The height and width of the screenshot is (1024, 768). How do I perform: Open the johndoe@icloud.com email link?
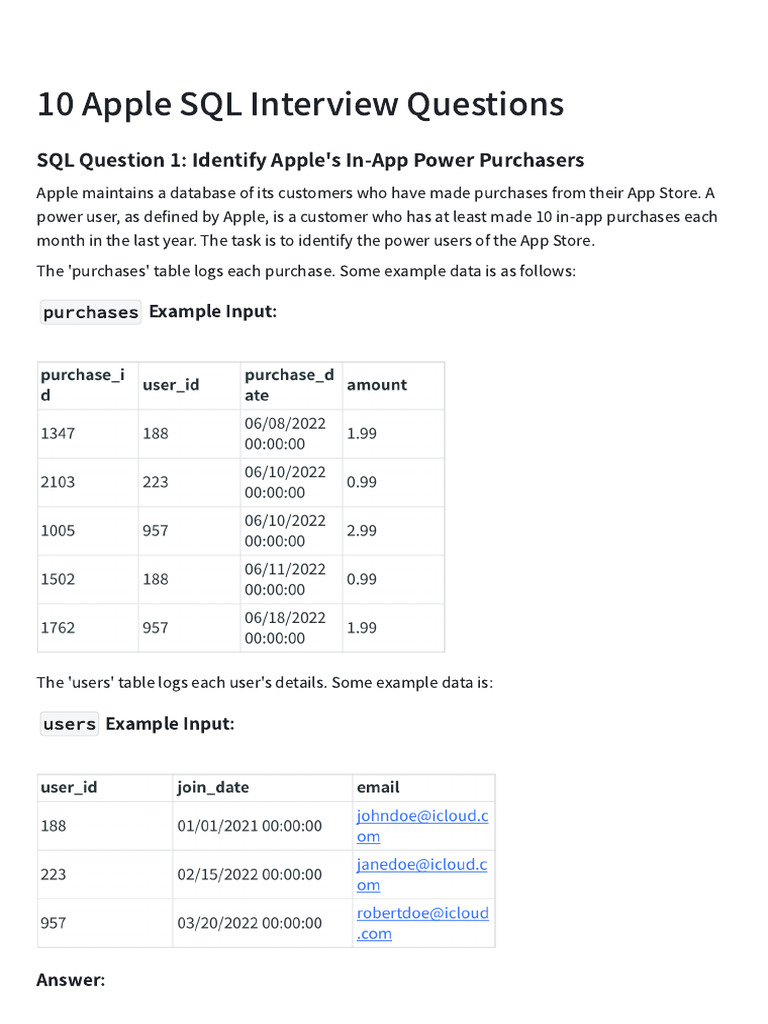(422, 816)
